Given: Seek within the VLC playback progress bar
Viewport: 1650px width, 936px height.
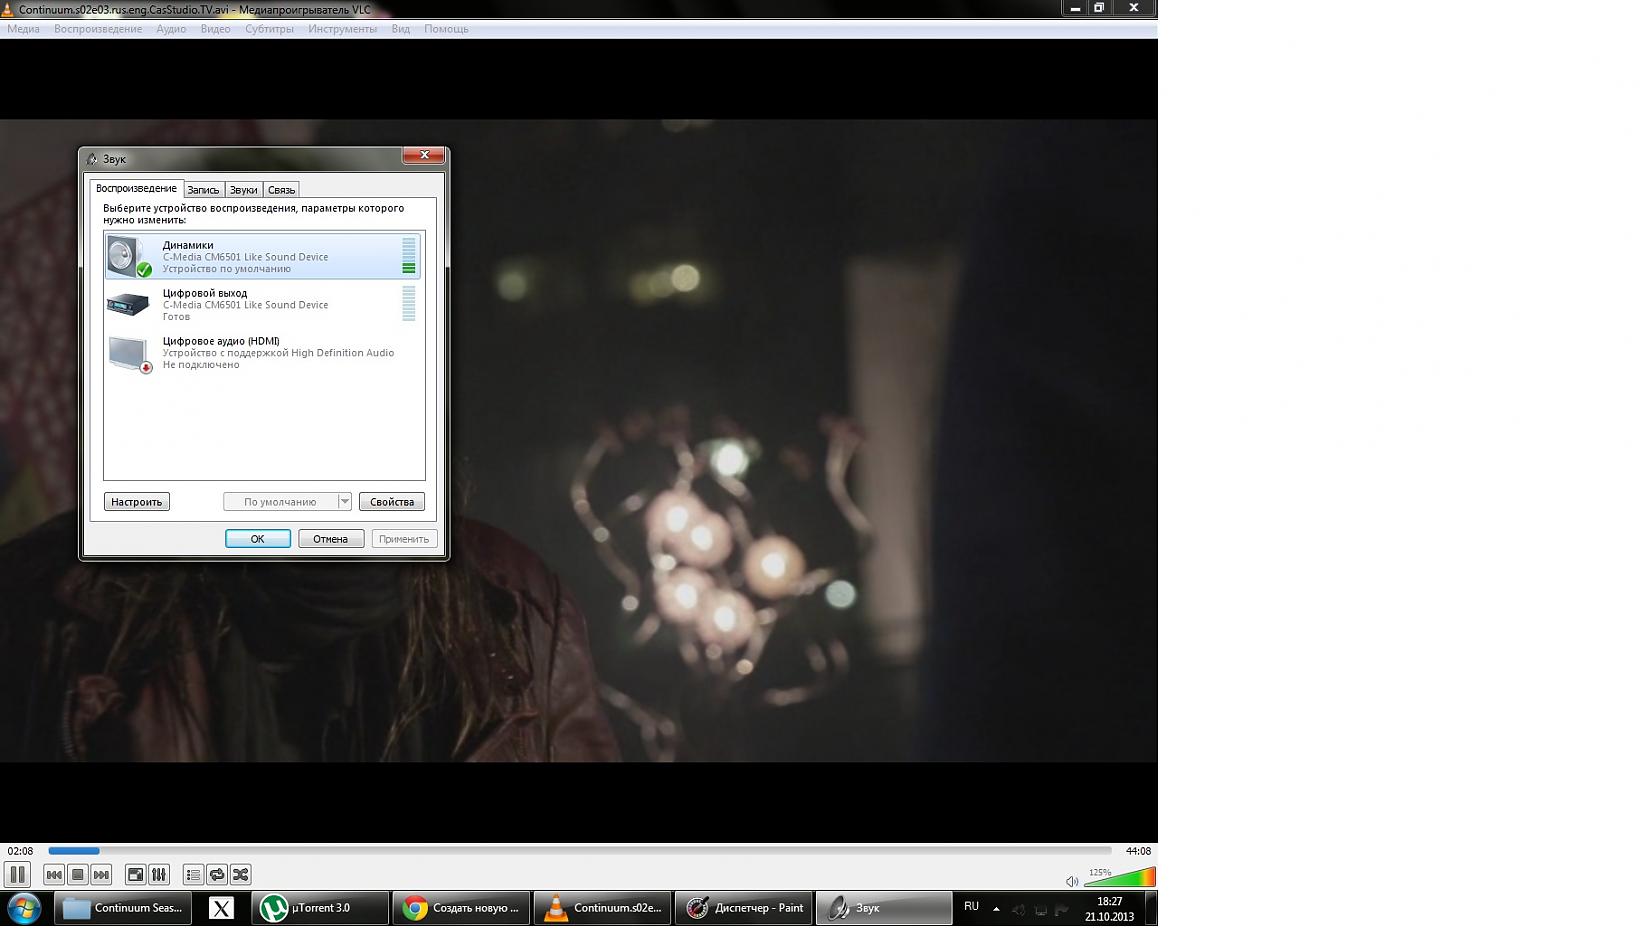Looking at the screenshot, I should pyautogui.click(x=580, y=851).
